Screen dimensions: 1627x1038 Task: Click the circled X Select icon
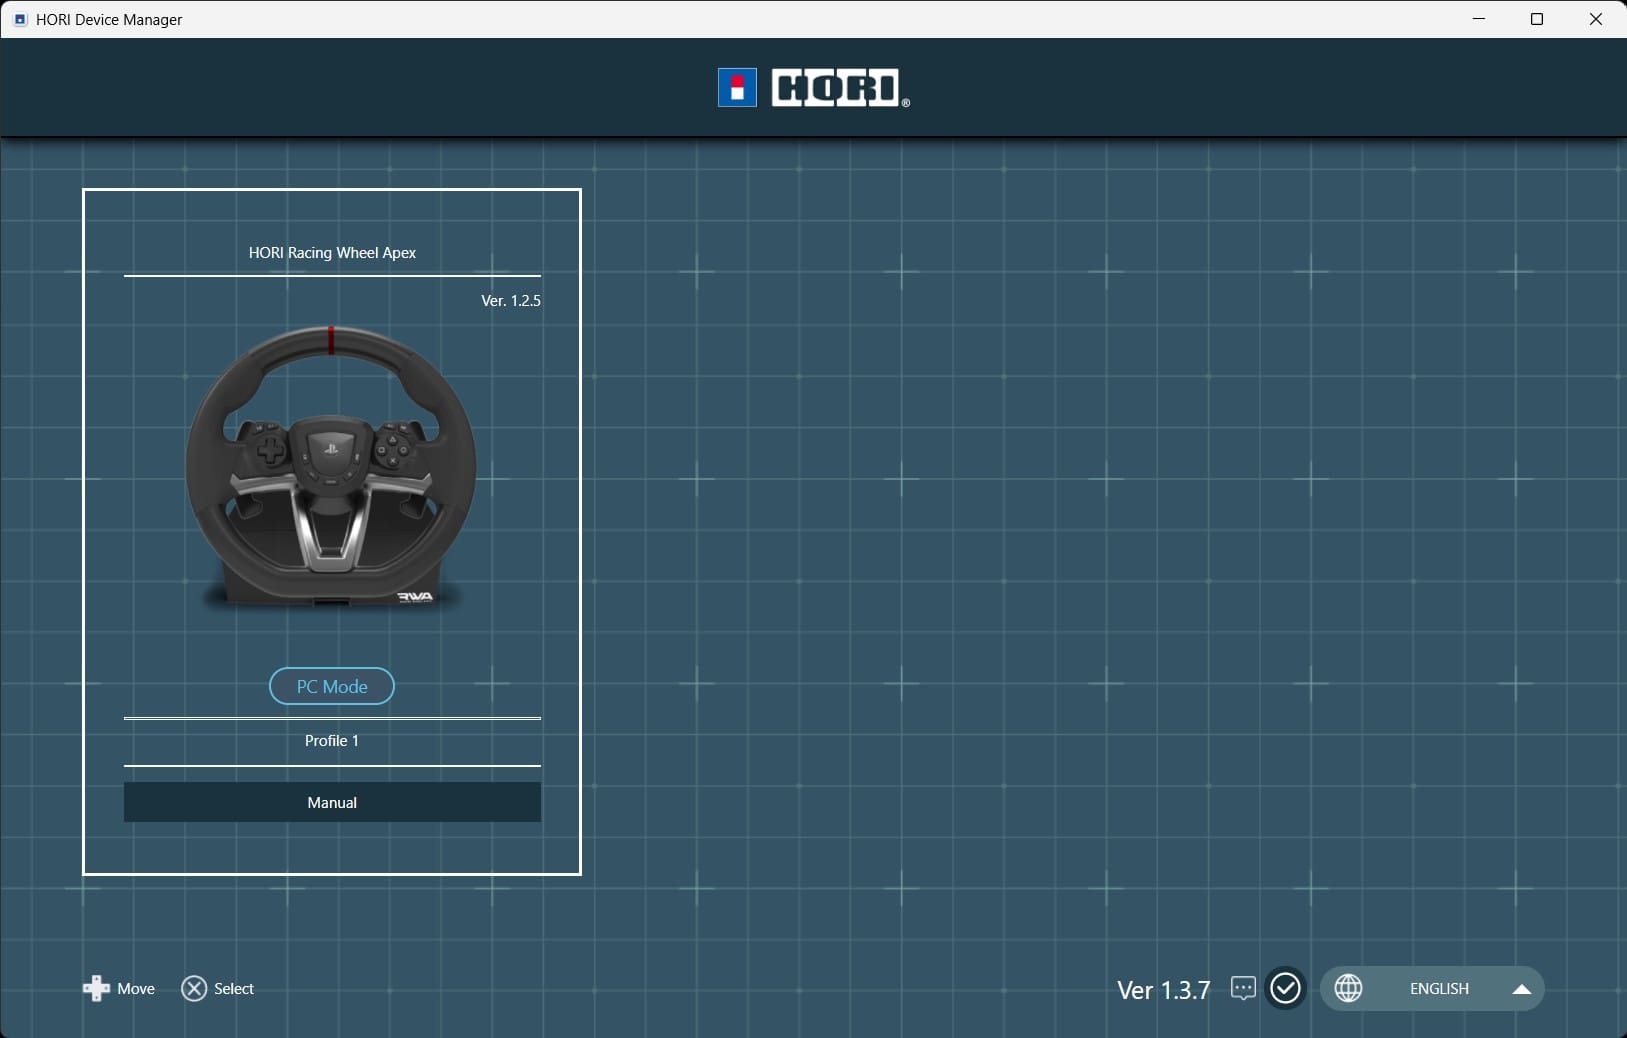(x=194, y=989)
